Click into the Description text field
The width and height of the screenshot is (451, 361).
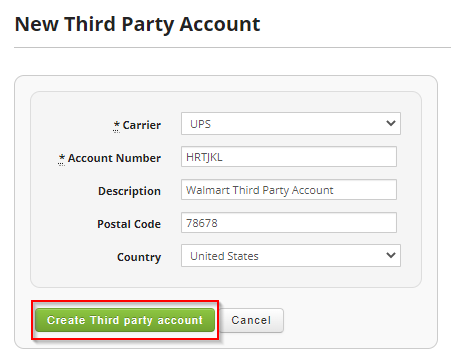289,189
